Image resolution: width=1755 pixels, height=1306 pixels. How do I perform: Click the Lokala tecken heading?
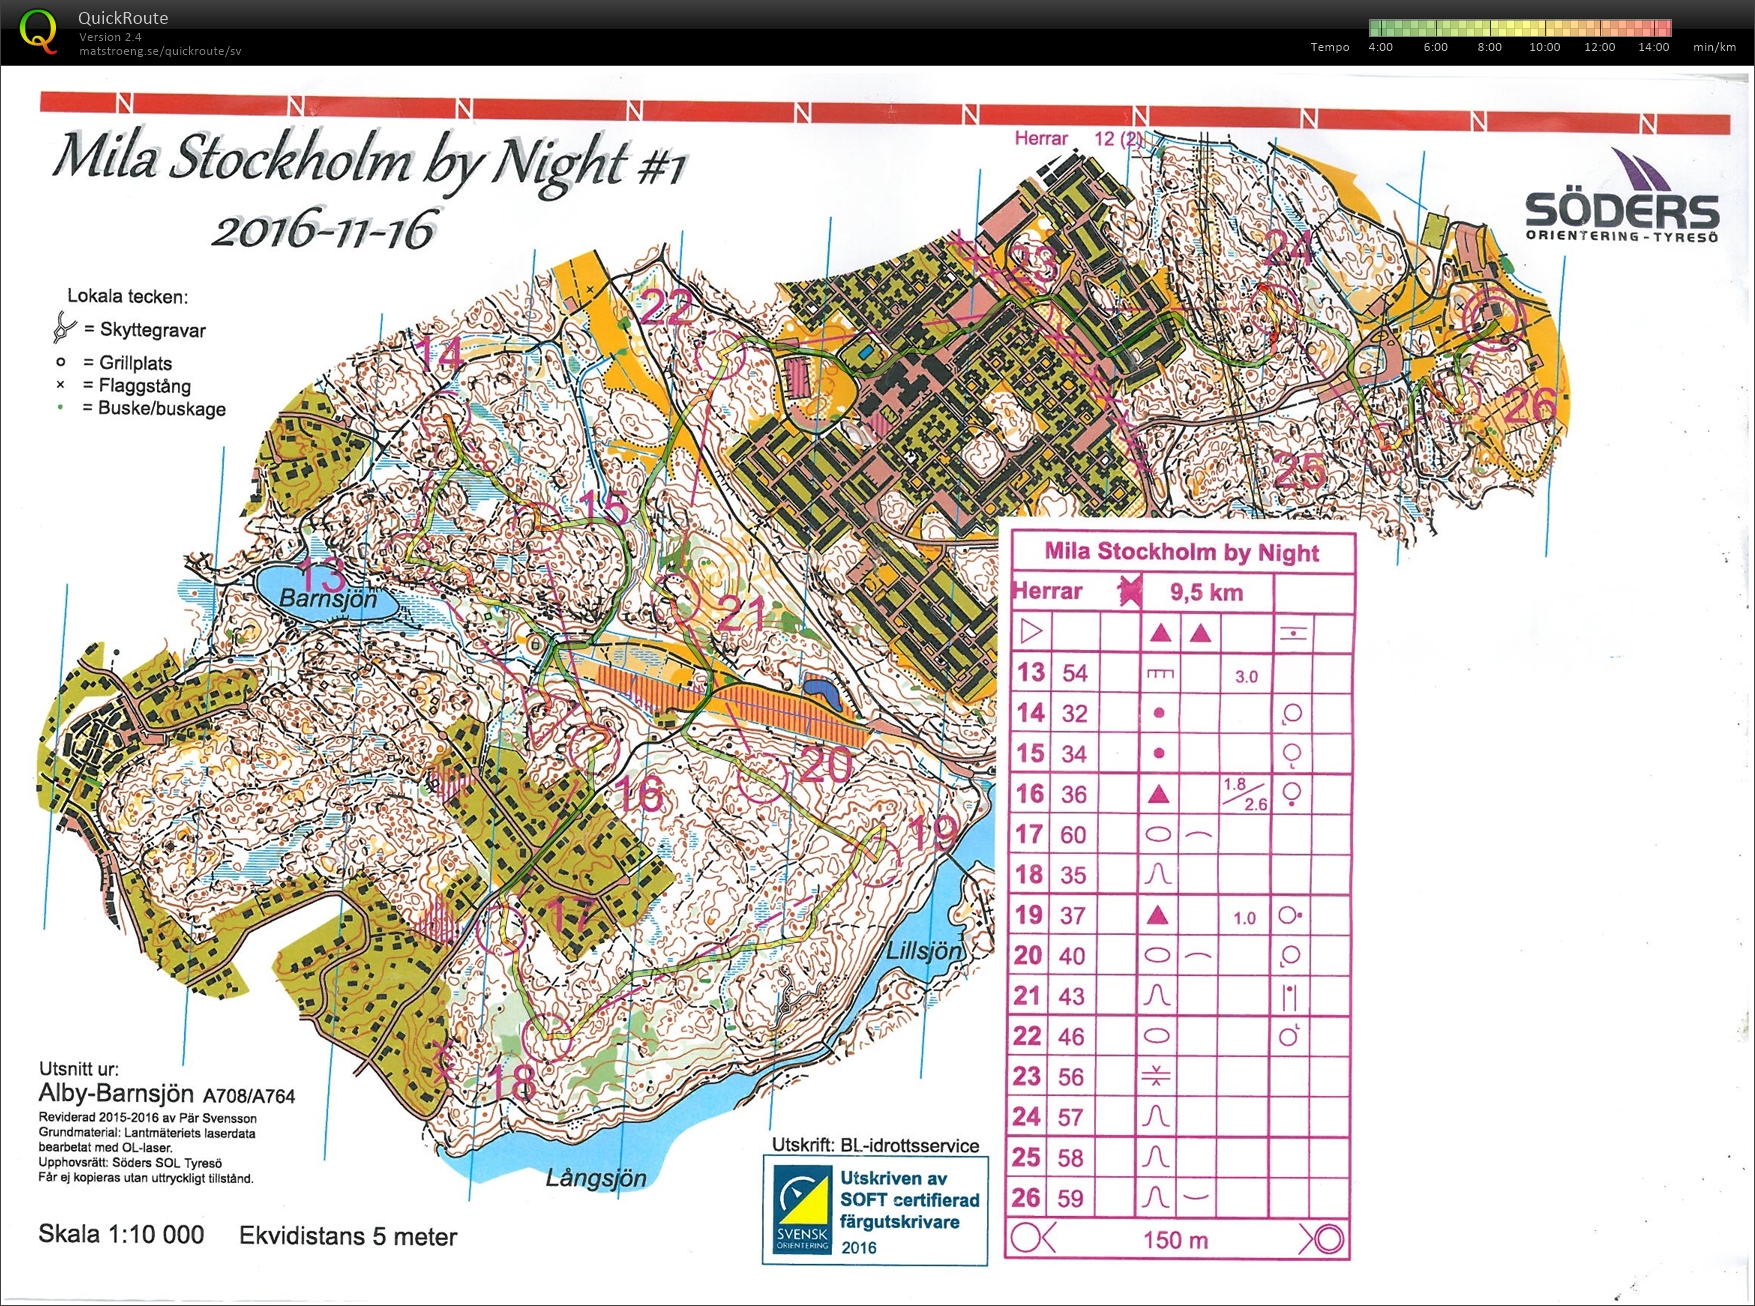(127, 296)
